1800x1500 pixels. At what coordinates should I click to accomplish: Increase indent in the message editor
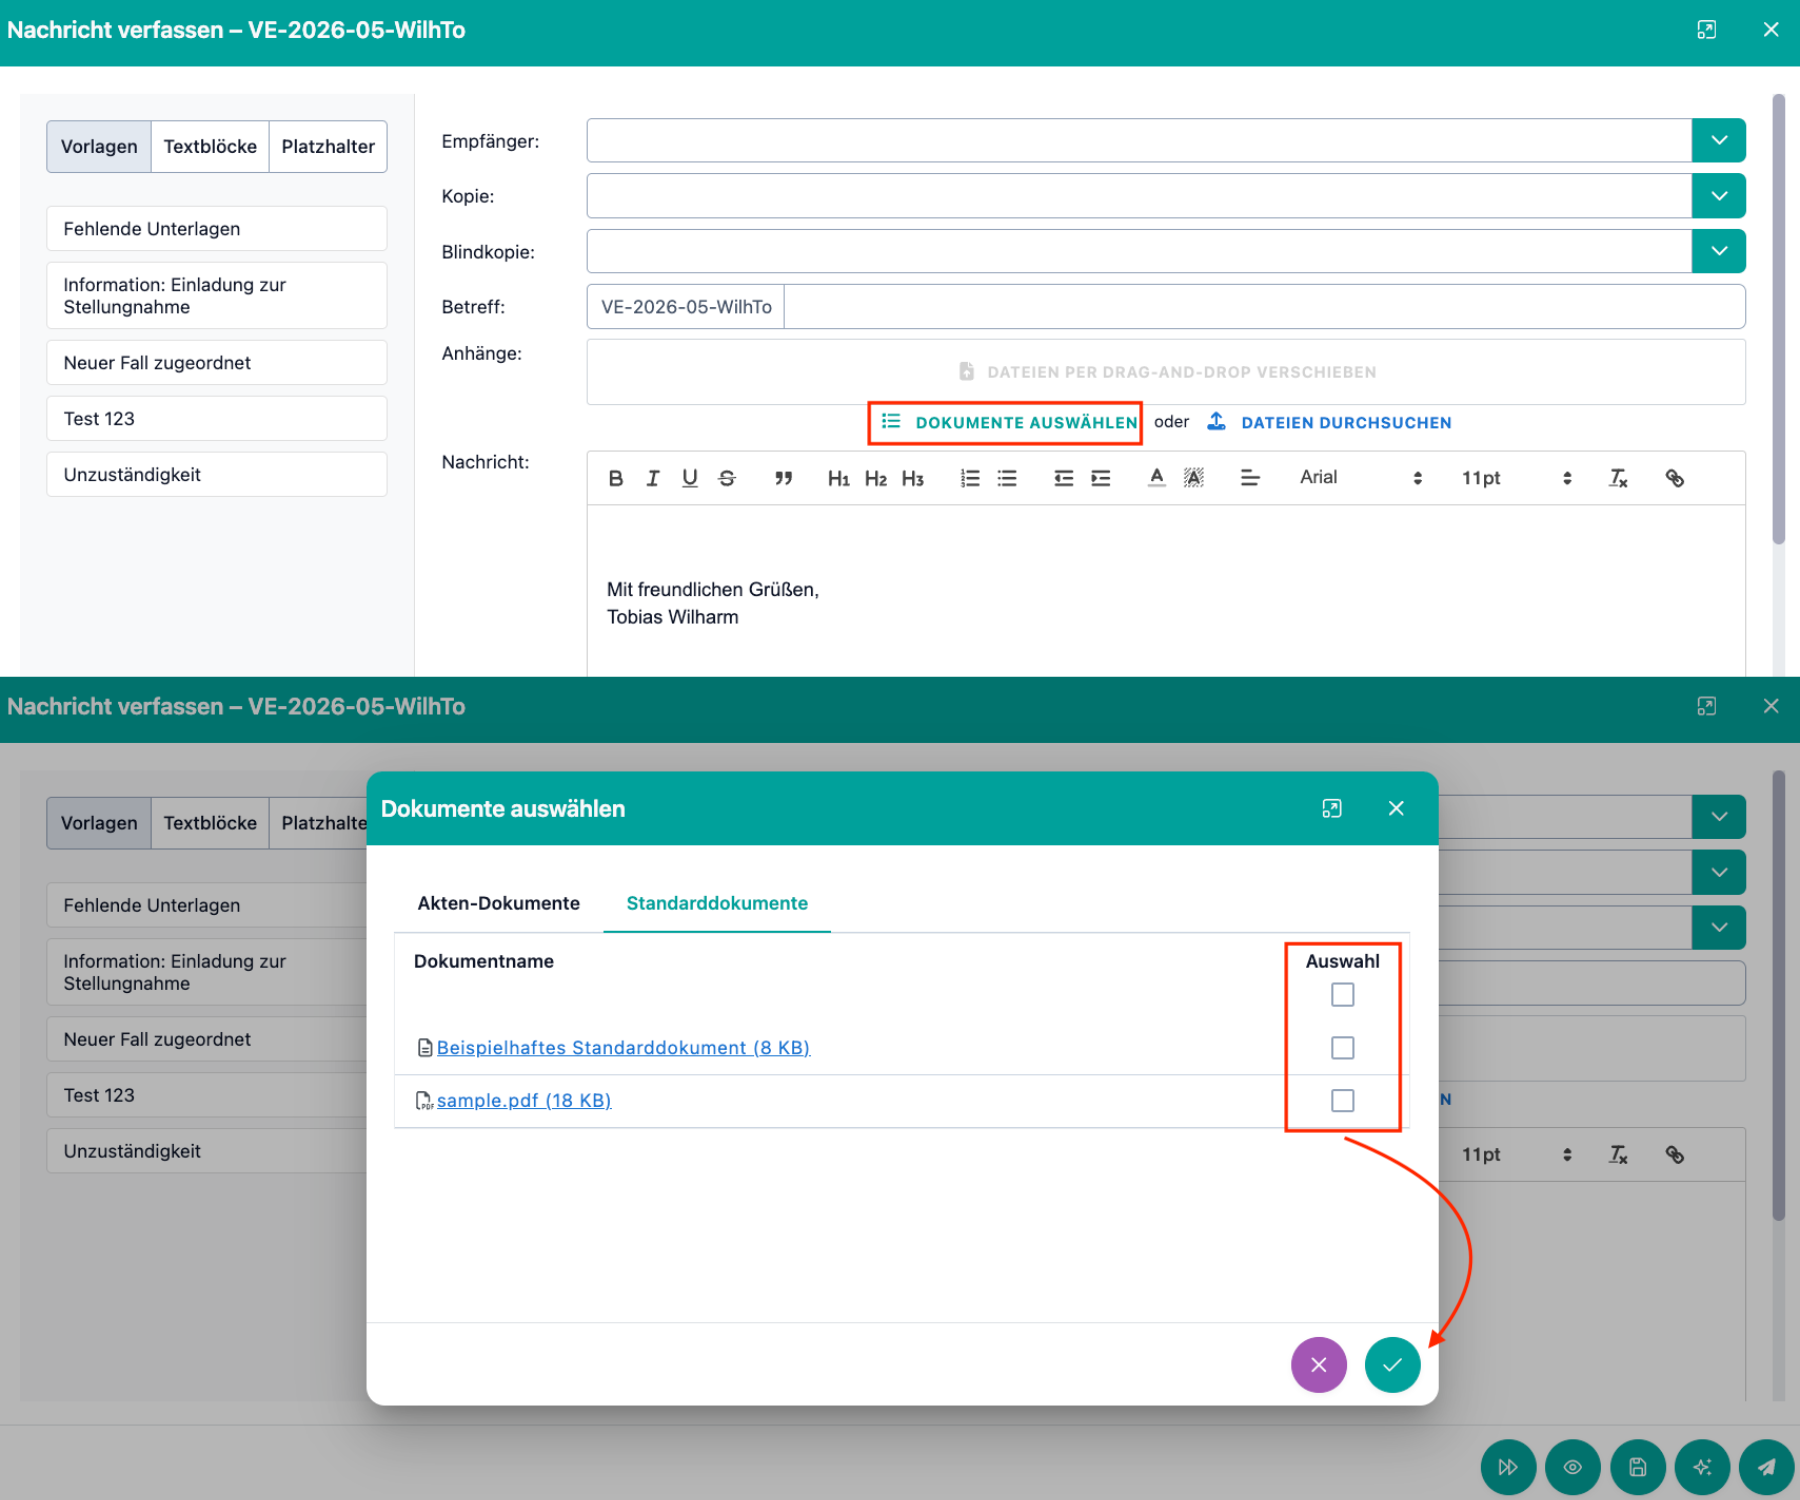1101,478
